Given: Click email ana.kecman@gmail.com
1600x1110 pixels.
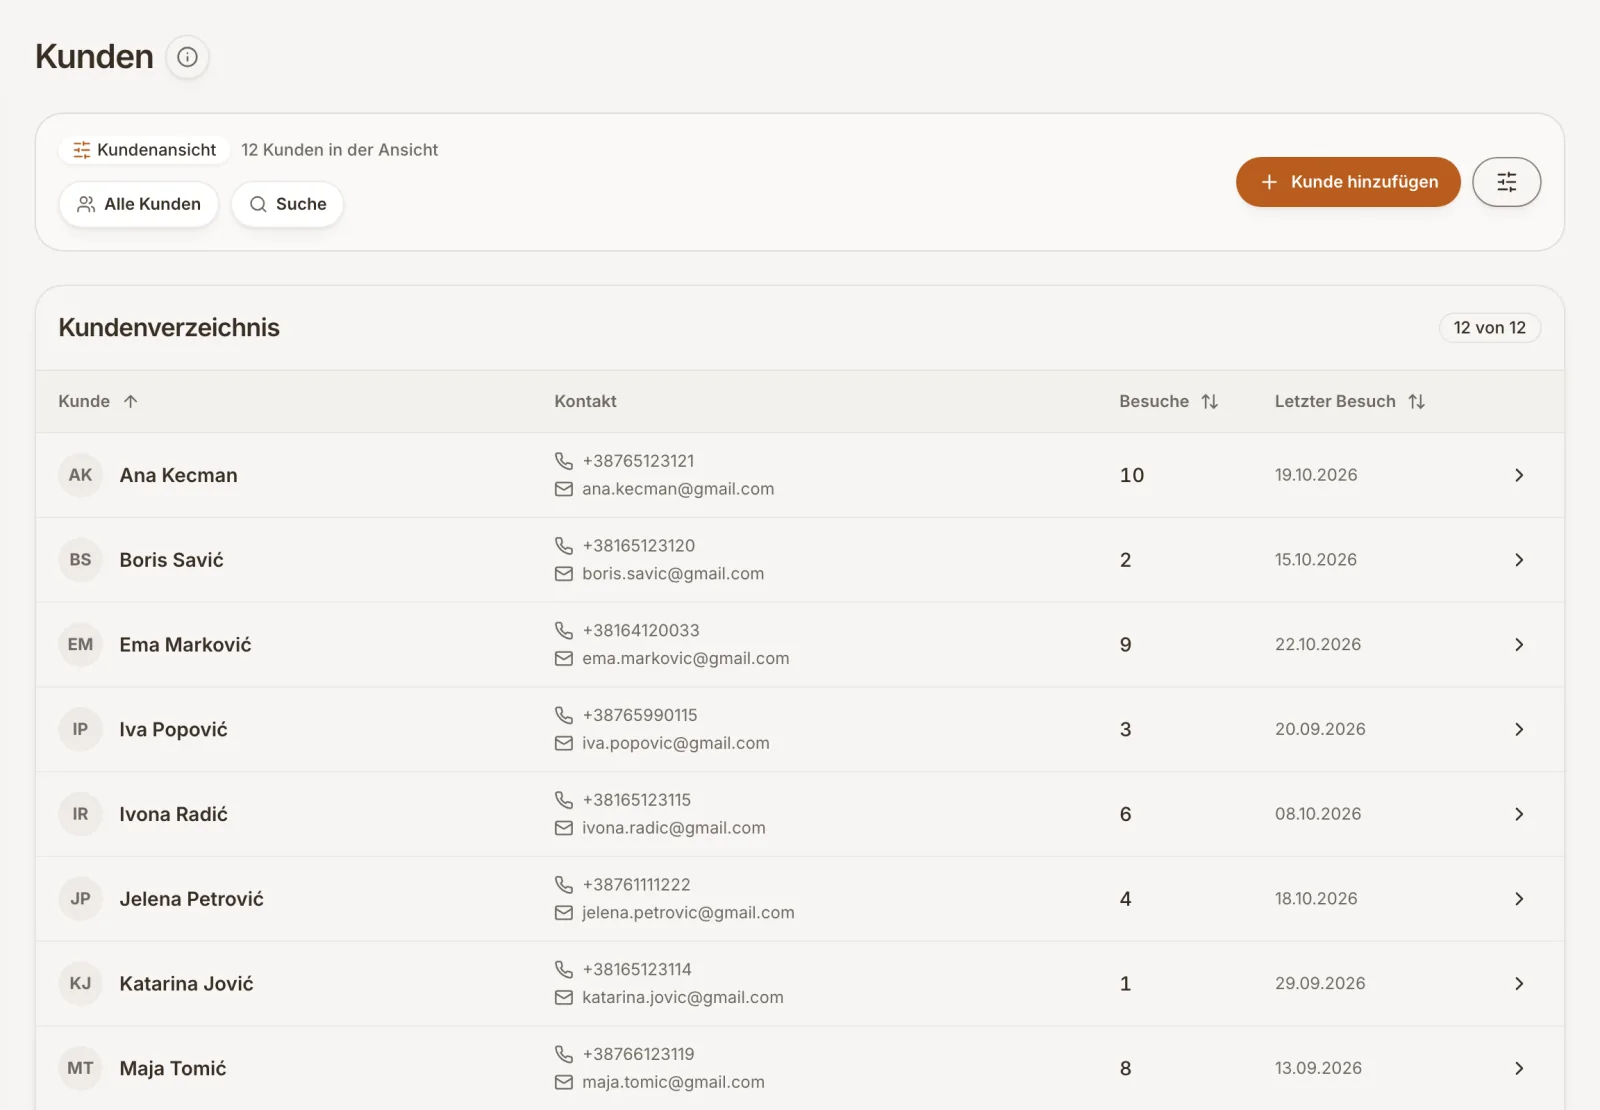Looking at the screenshot, I should [678, 489].
